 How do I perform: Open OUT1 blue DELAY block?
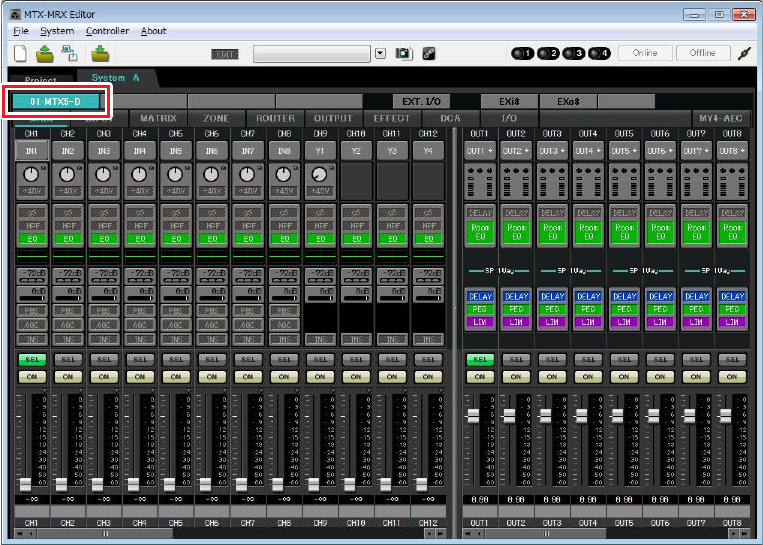[480, 296]
